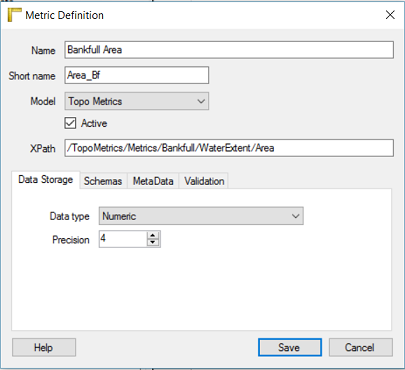Click the Active checkbox label
This screenshot has width=405, height=370.
coord(94,123)
